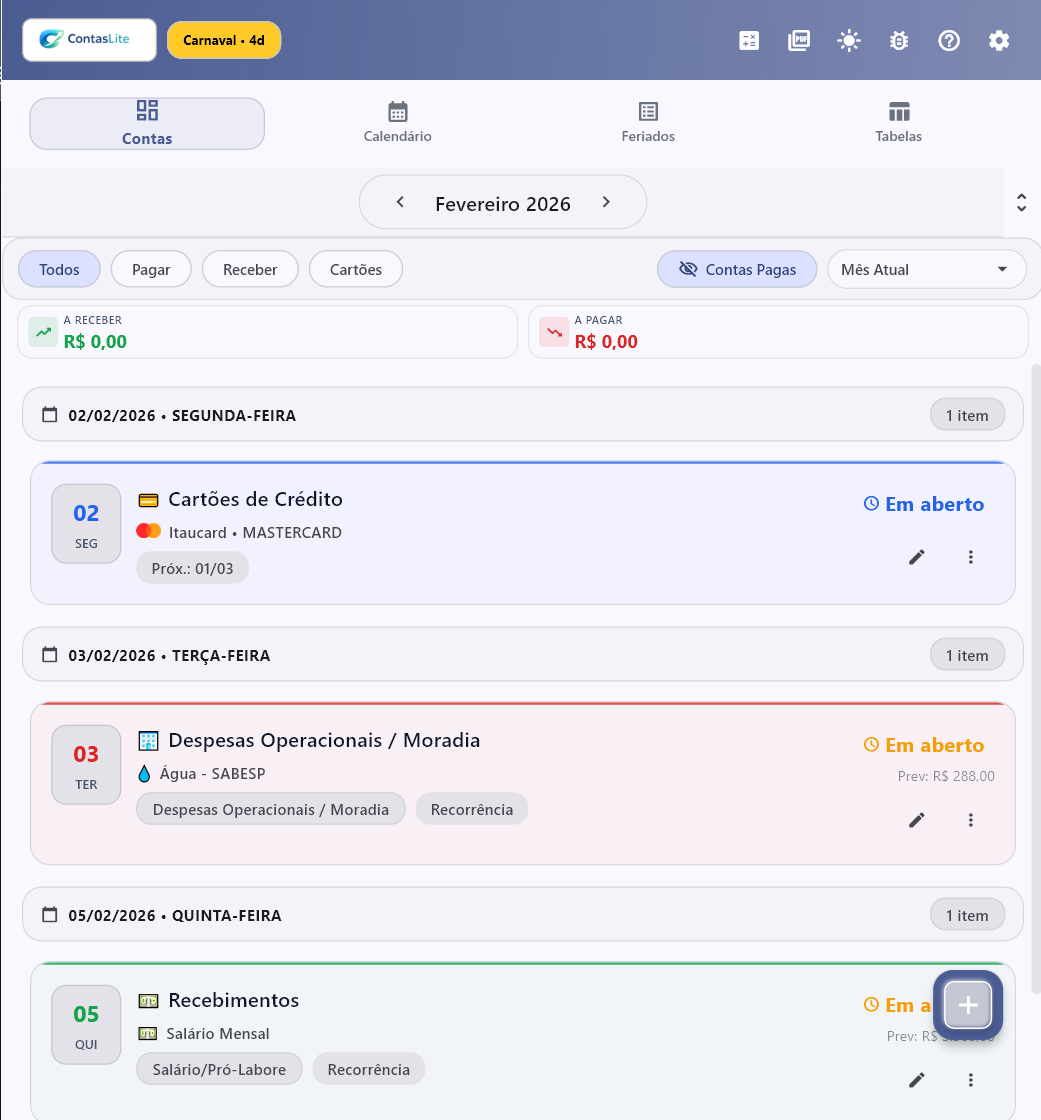
Task: Switch to the Calendário tab
Action: (397, 120)
